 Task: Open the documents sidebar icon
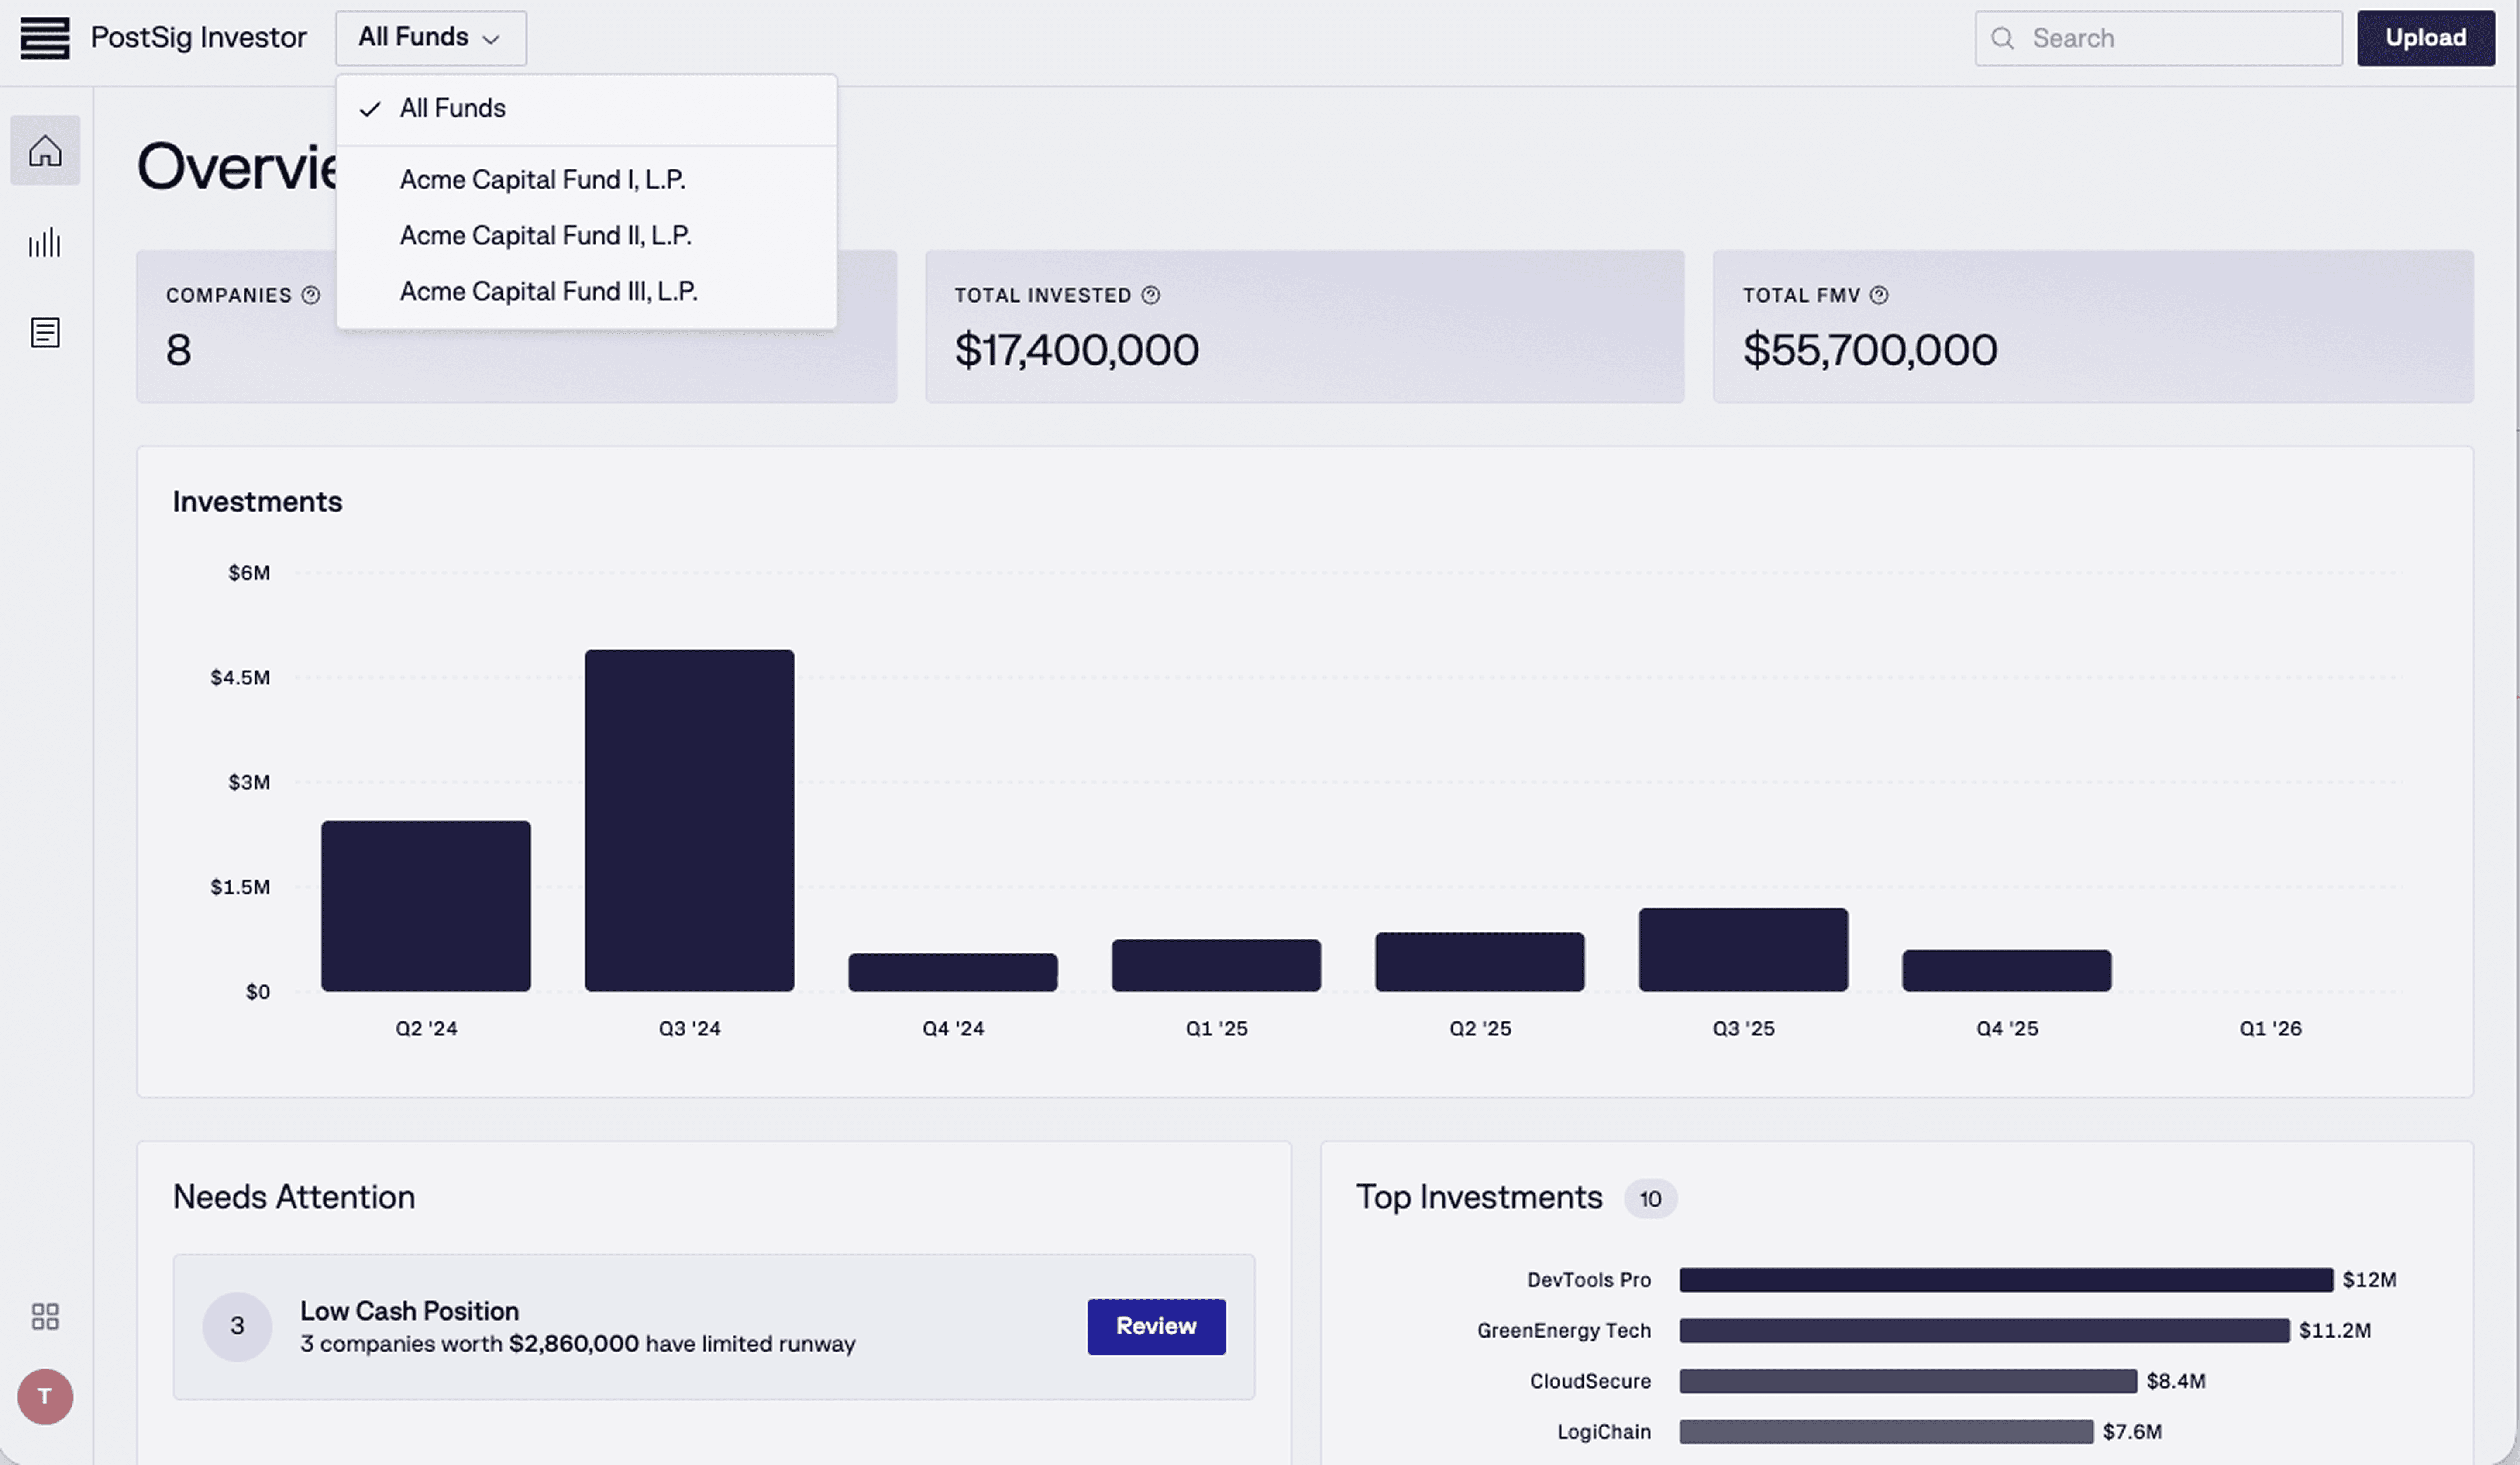pos(45,332)
